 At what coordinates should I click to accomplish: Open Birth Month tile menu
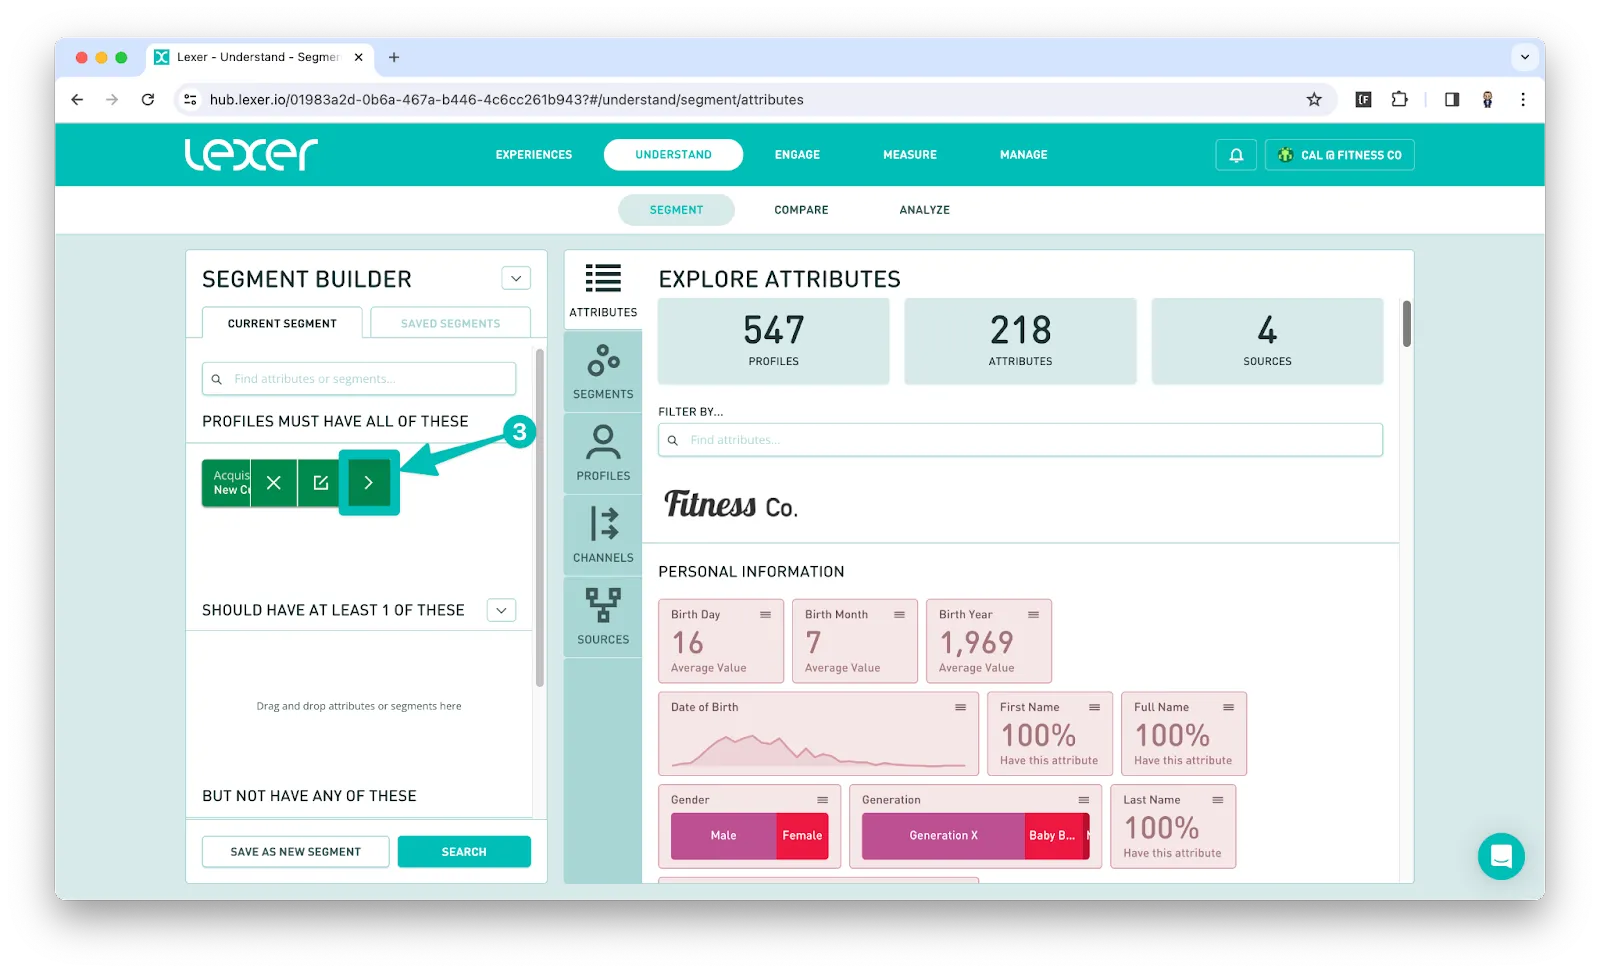pos(899,614)
